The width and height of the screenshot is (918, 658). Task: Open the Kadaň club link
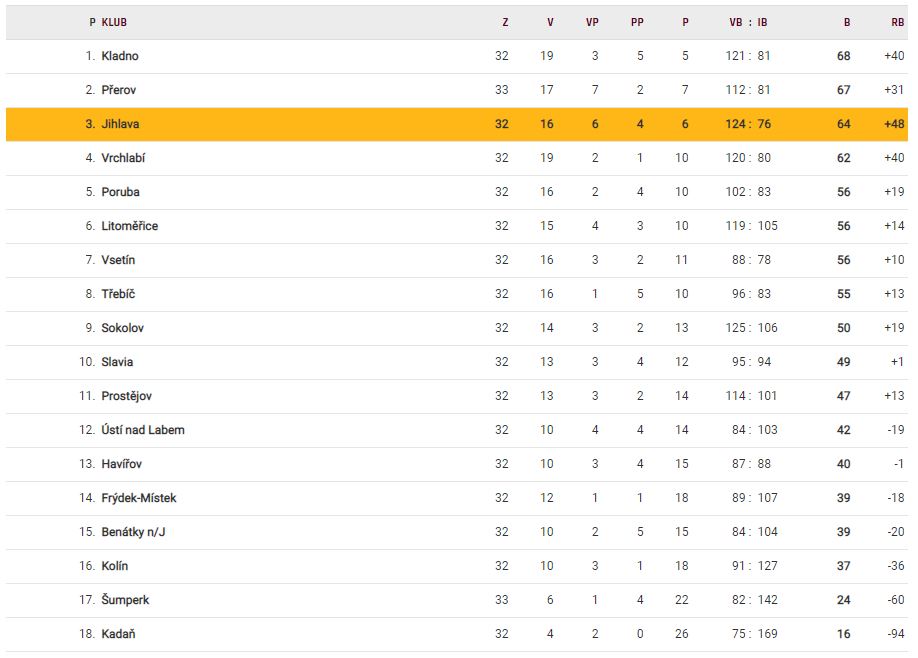pyautogui.click(x=118, y=634)
